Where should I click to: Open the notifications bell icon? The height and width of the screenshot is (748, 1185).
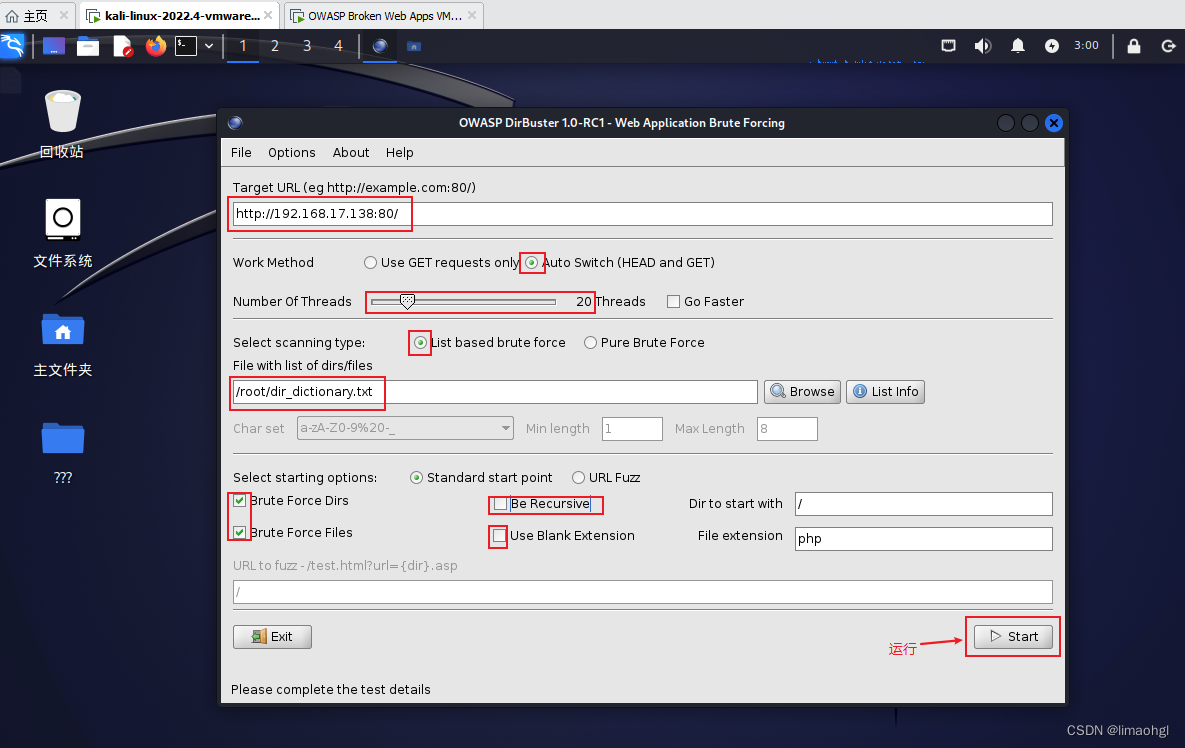[x=1018, y=46]
